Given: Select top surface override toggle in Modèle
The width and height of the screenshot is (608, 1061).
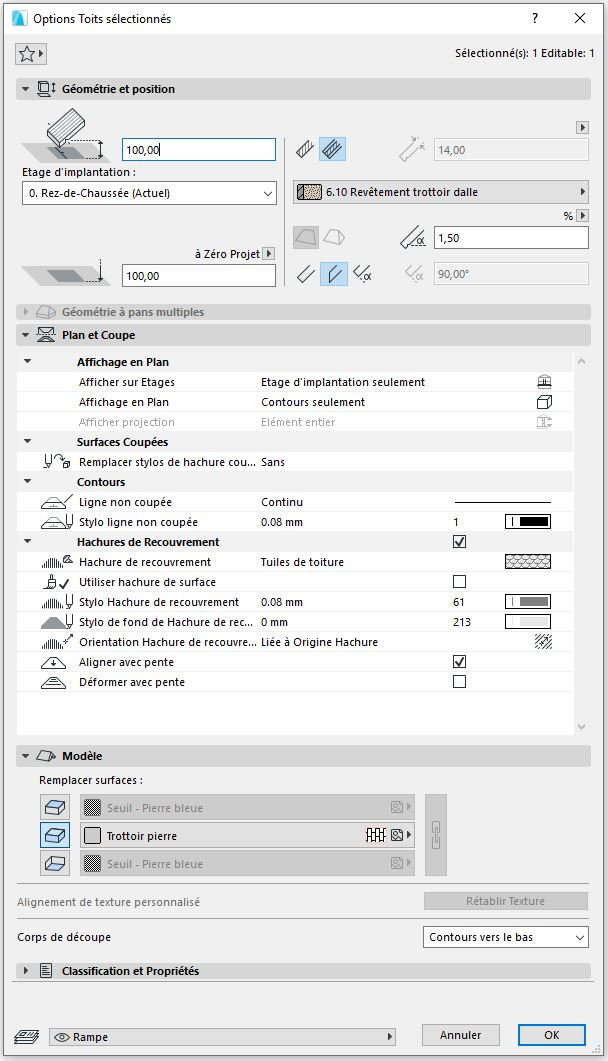Looking at the screenshot, I should click(55, 807).
